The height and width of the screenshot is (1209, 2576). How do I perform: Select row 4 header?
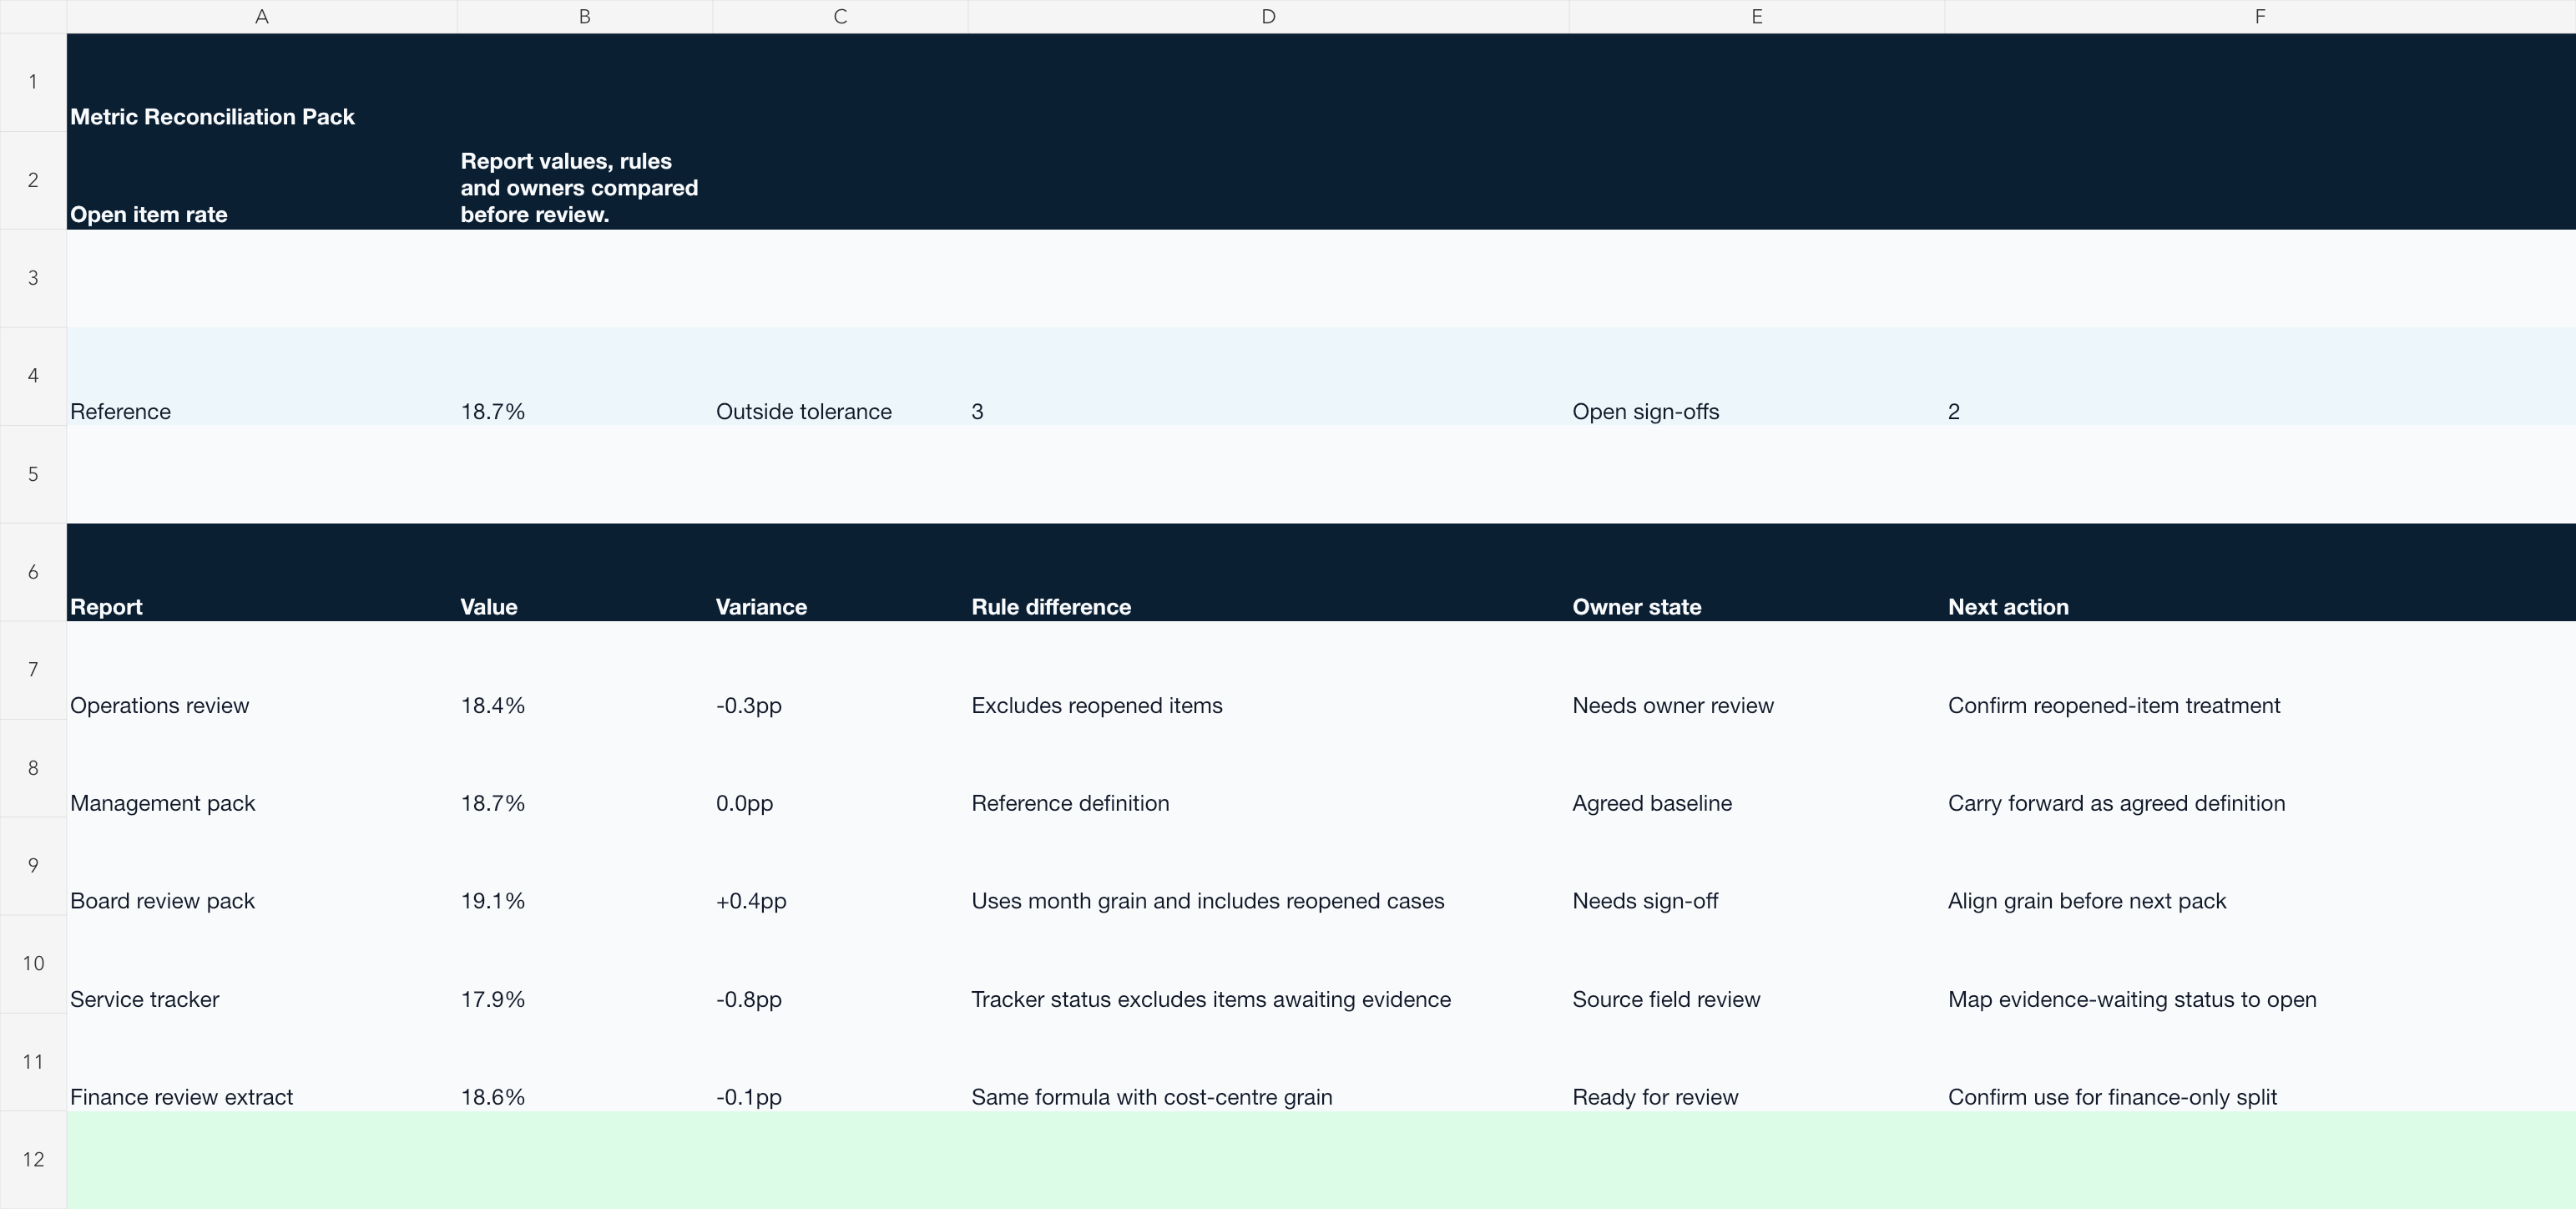click(33, 376)
